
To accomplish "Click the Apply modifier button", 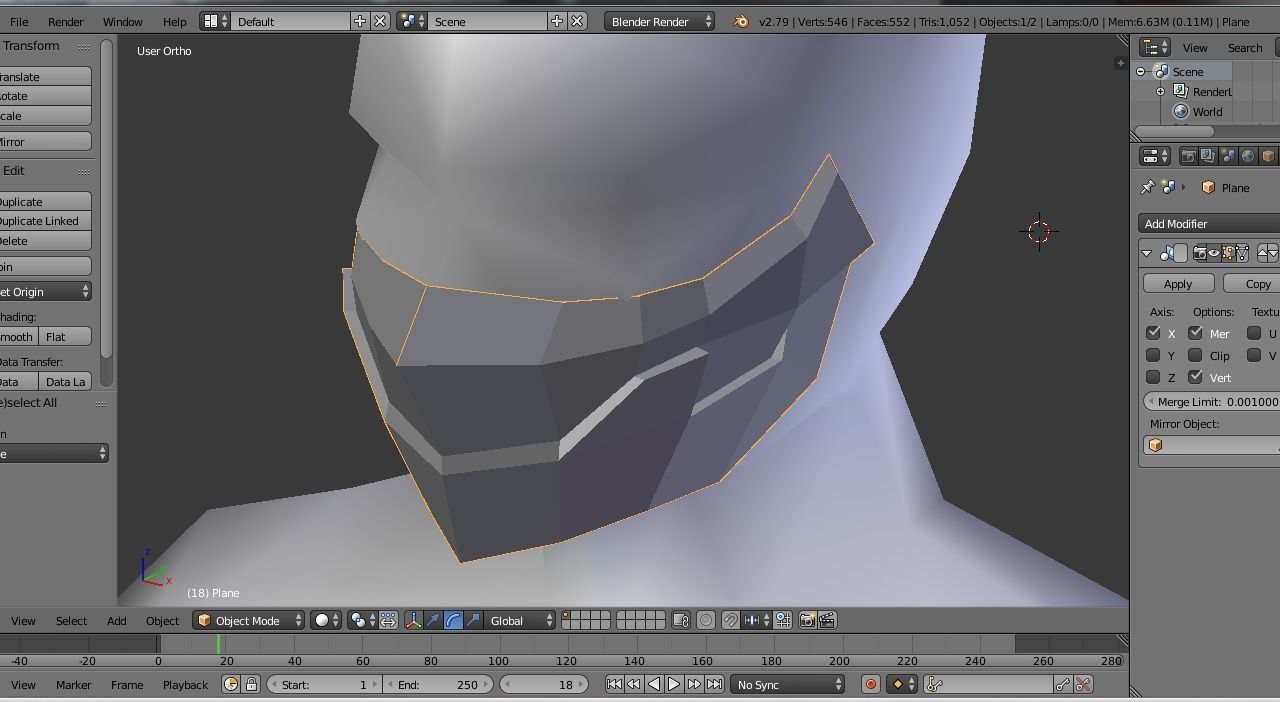I will 1178,284.
